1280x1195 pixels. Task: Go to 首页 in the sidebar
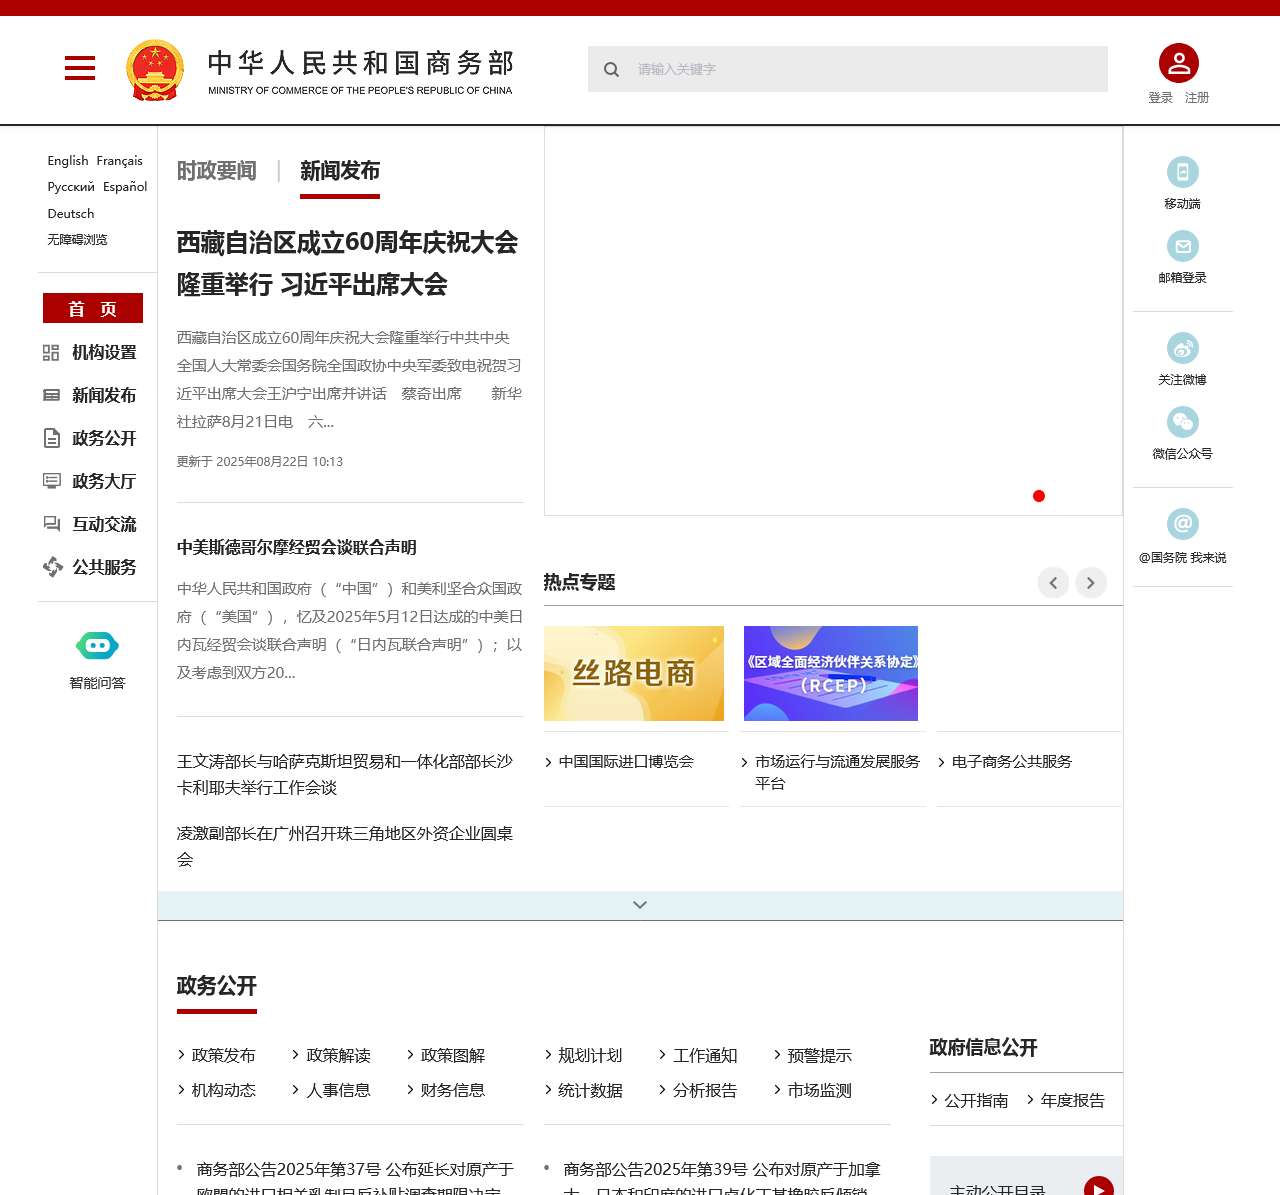point(93,308)
